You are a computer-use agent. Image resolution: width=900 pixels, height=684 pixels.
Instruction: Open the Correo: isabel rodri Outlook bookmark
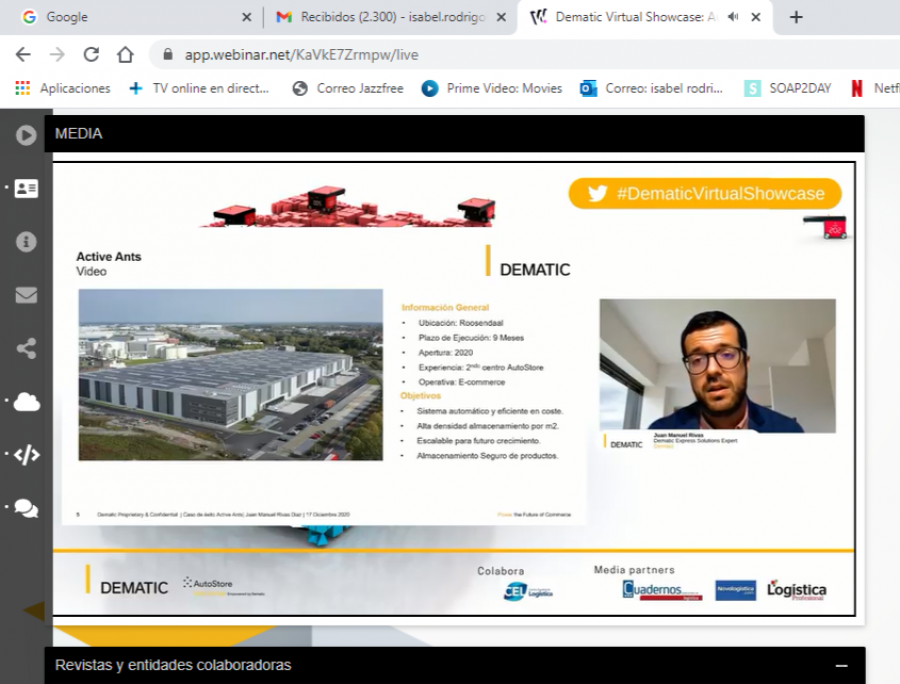651,88
